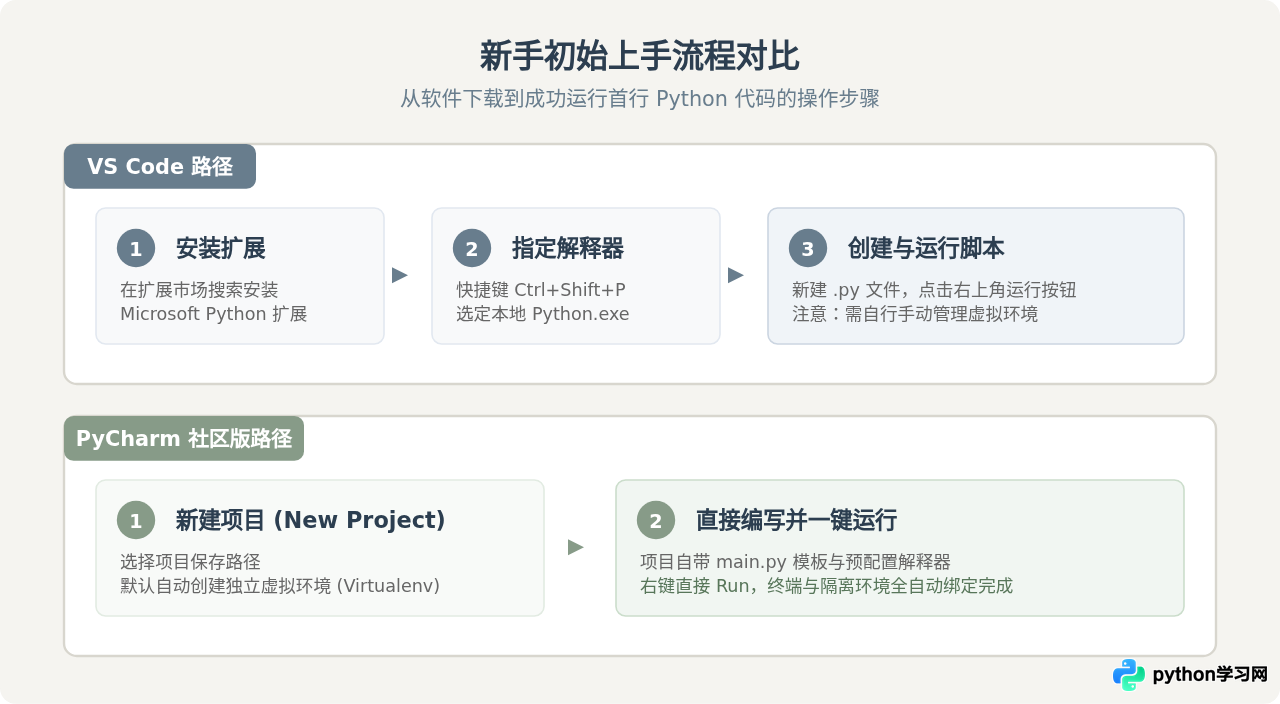
Task: Click the note 注意:需自行手动管理虚拟环境
Action: click(x=915, y=314)
